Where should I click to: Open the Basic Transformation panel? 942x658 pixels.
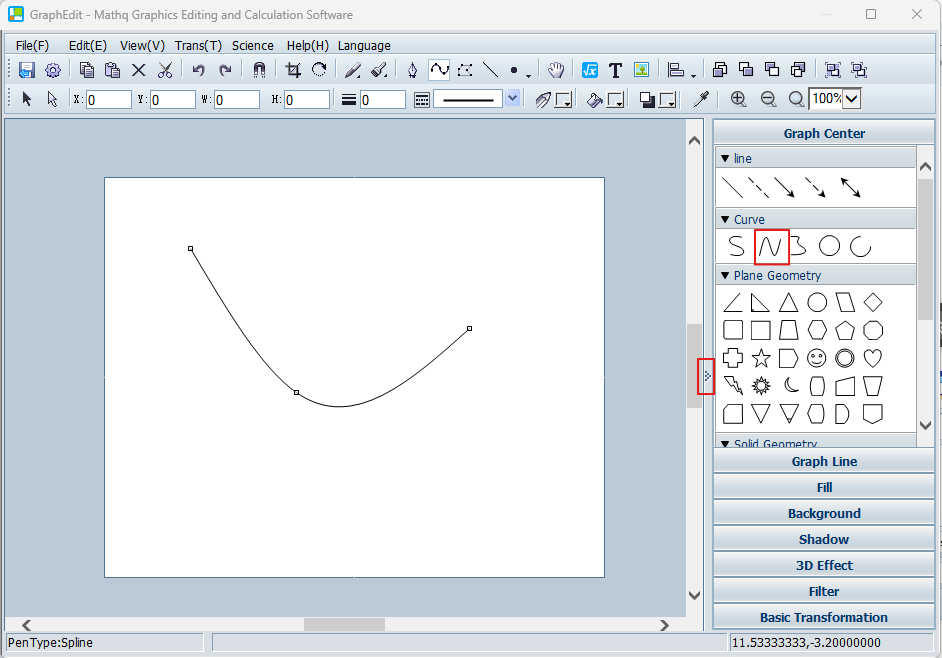click(x=824, y=617)
